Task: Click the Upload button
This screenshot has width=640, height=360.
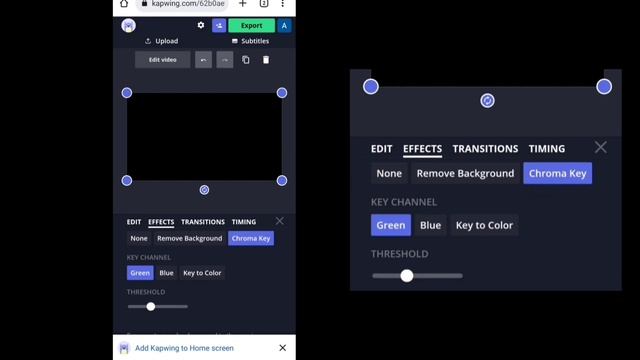Action: click(x=162, y=41)
